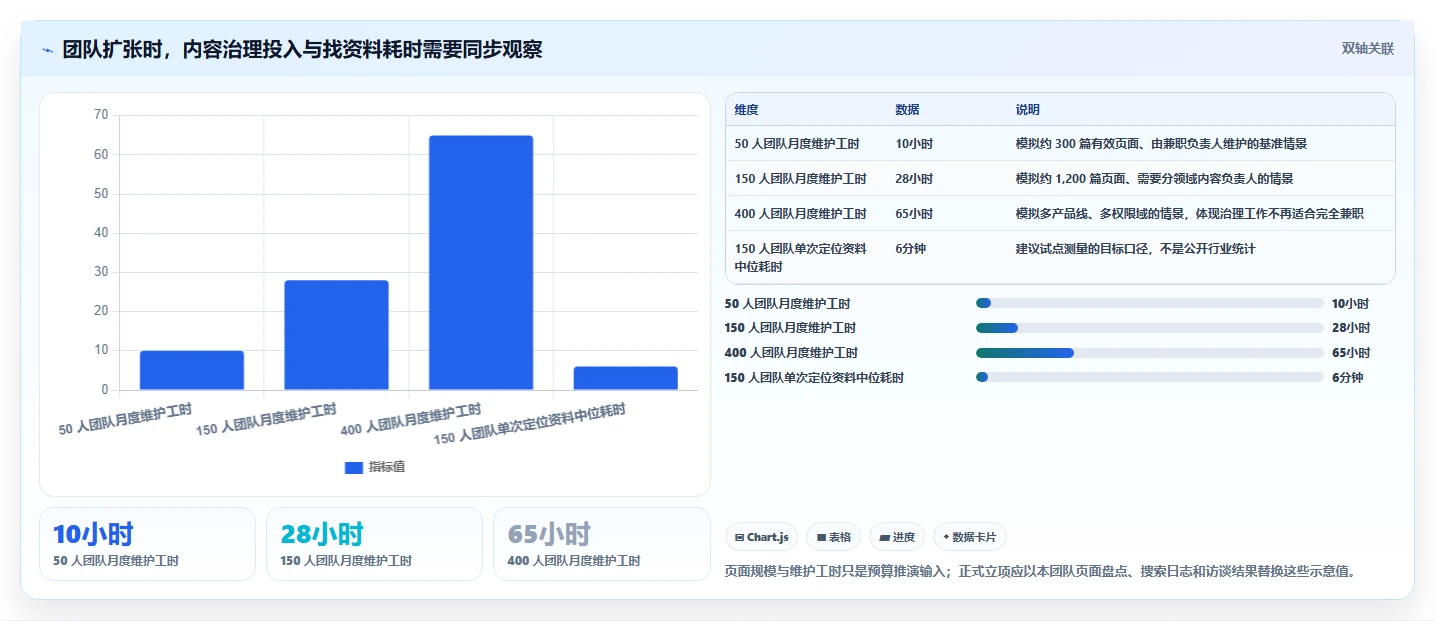
Task: Click 6分钟 value beside the progress bar
Action: [x=1347, y=378]
